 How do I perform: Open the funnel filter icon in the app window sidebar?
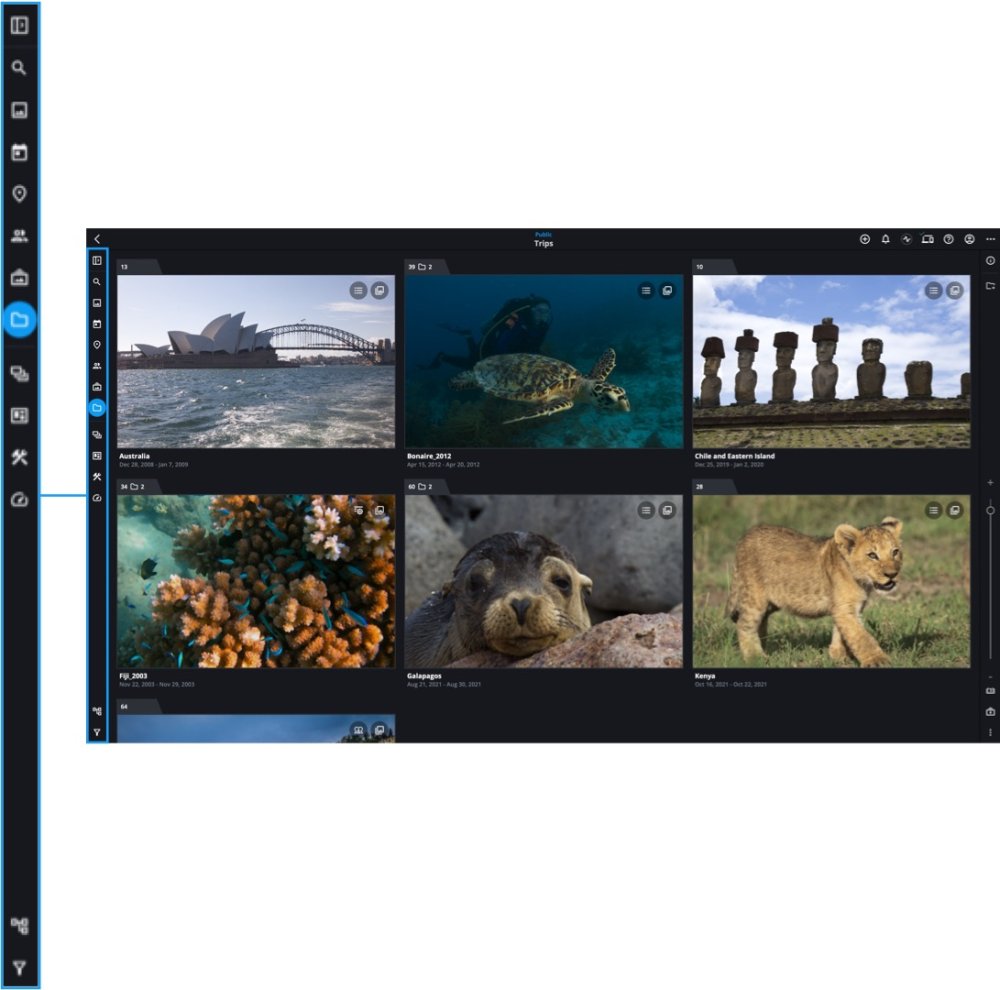pyautogui.click(x=97, y=732)
